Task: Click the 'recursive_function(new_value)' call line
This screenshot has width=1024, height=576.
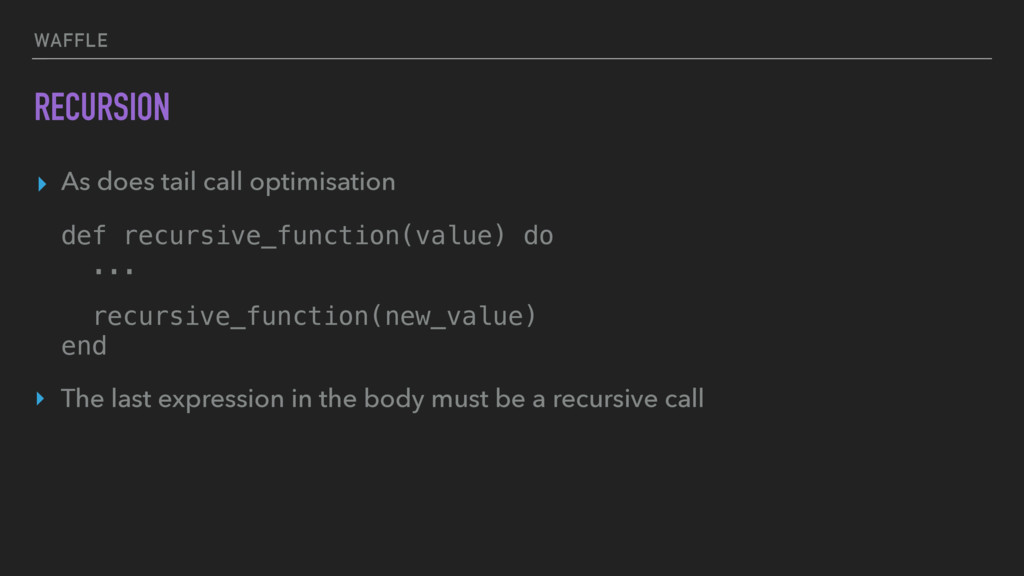Action: [315, 317]
